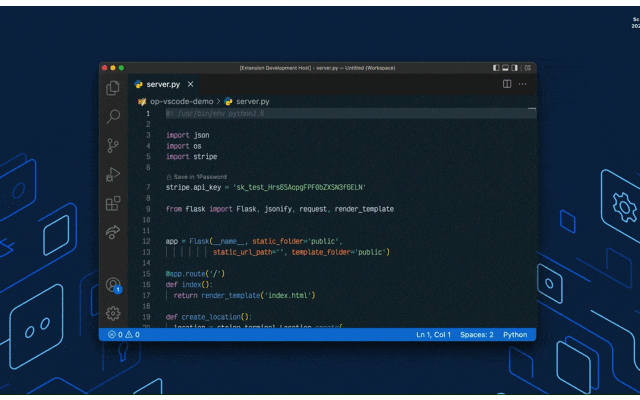Click the Split Editor Right icon
This screenshot has height=400, width=640.
click(507, 84)
